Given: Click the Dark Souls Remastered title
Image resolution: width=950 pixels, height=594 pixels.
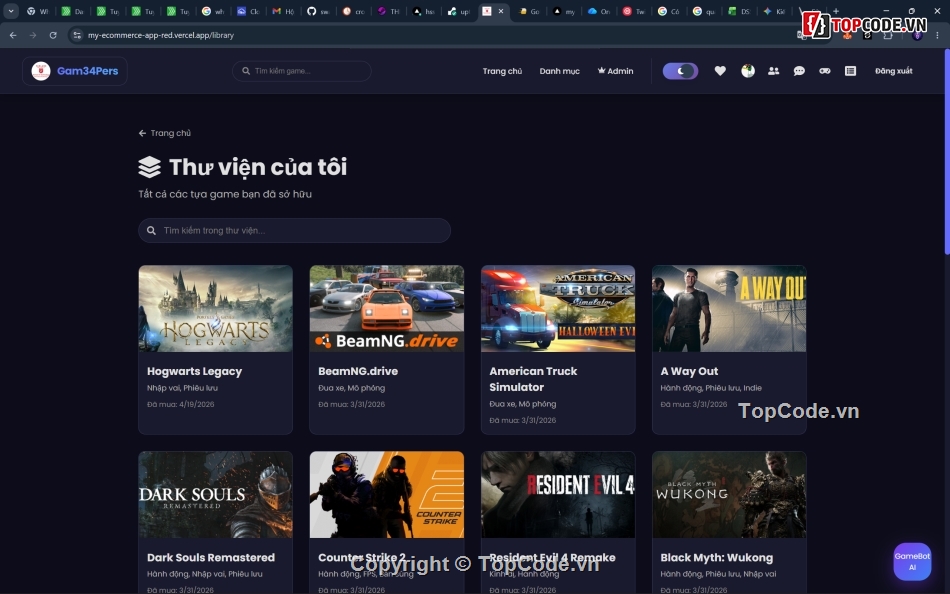Looking at the screenshot, I should point(211,557).
